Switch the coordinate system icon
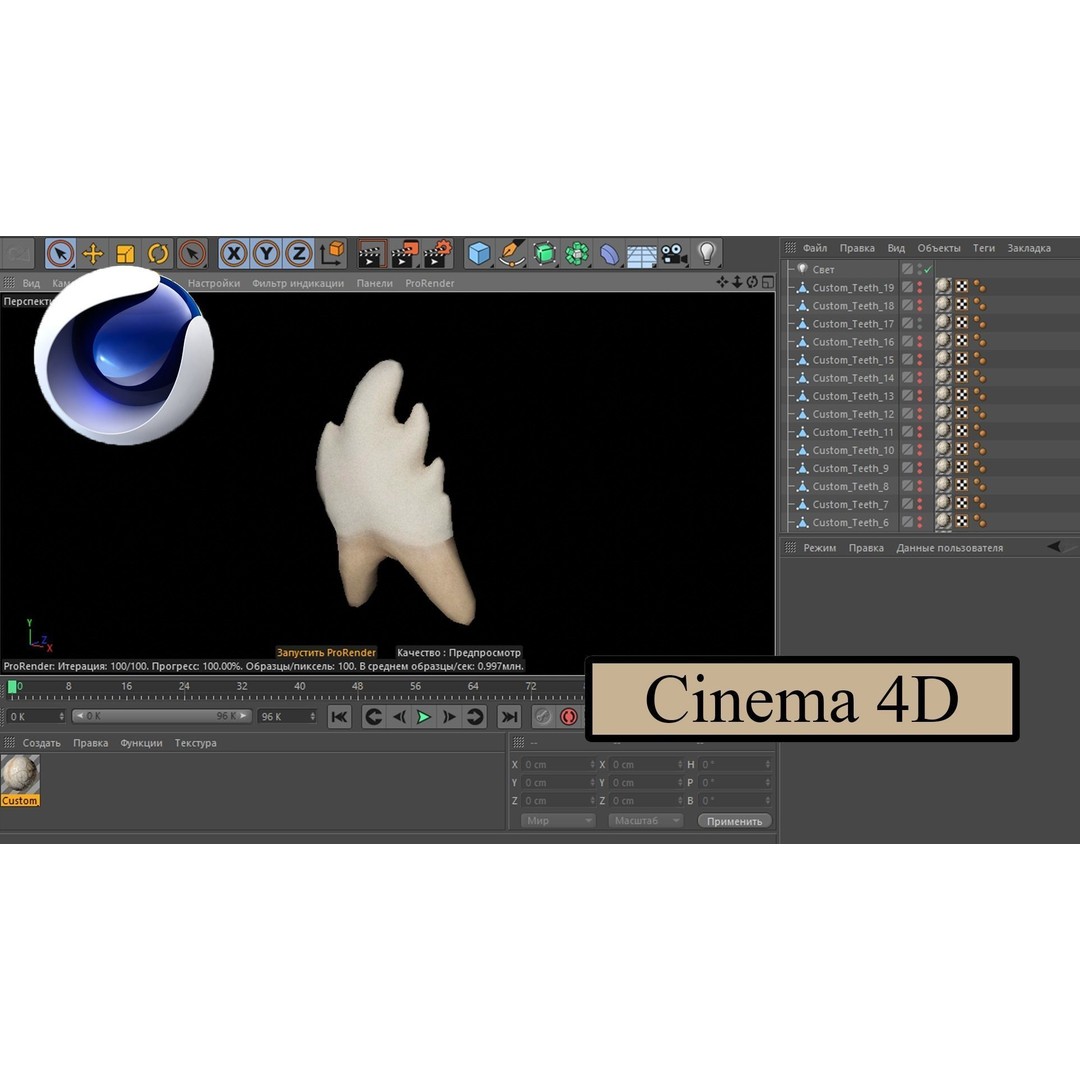Screen dimensions: 1080x1080 tap(332, 253)
